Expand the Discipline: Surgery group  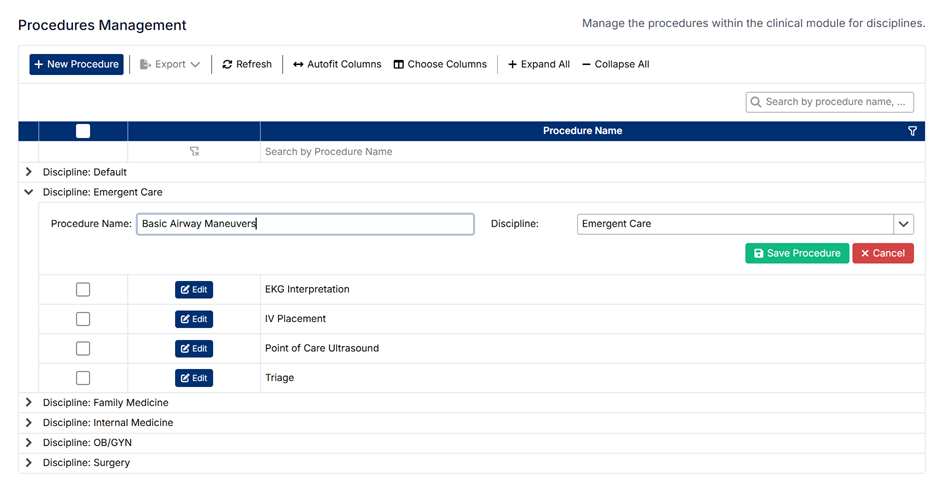click(29, 463)
